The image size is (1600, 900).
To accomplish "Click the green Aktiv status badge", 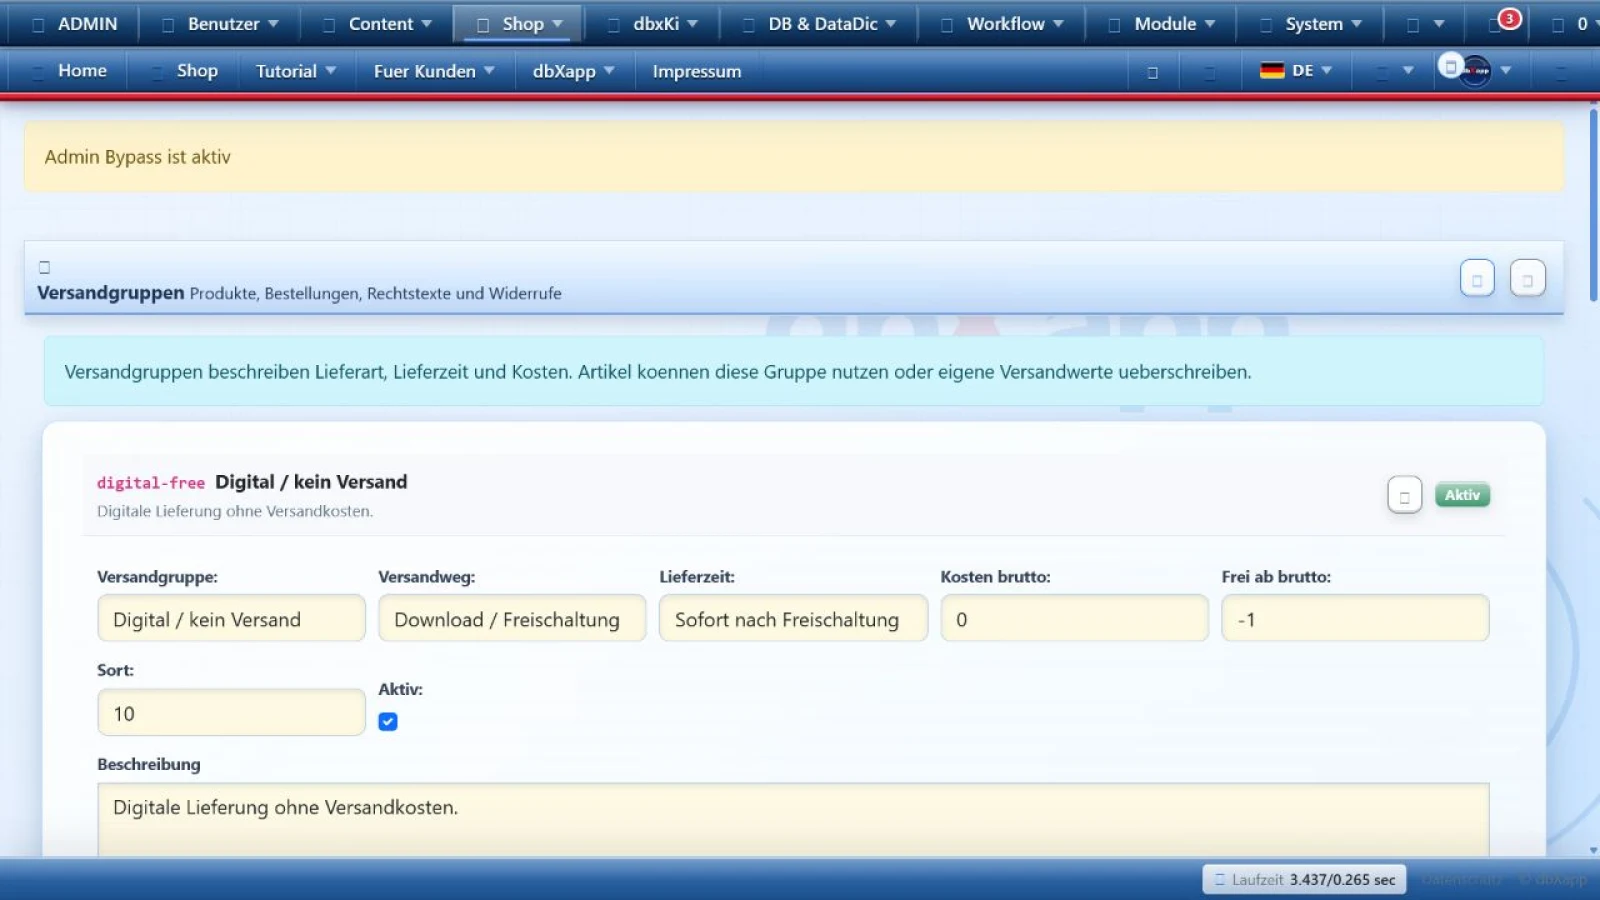I will pyautogui.click(x=1462, y=495).
